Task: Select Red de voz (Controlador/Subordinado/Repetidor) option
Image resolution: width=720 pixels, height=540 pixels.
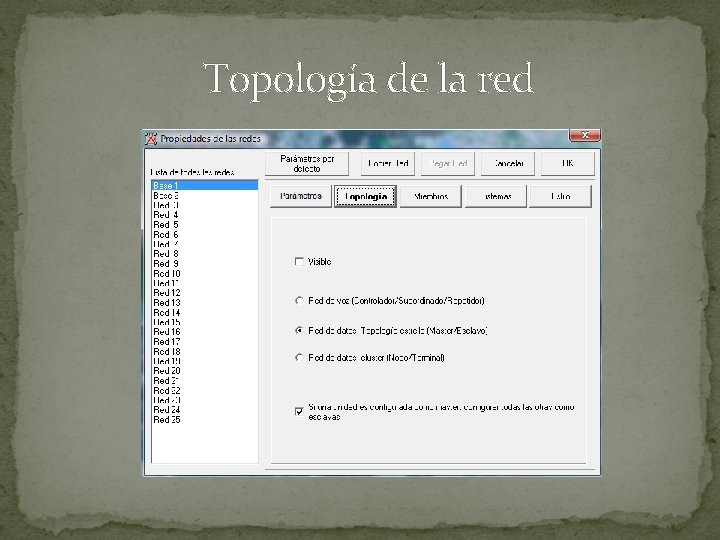Action: click(x=299, y=300)
